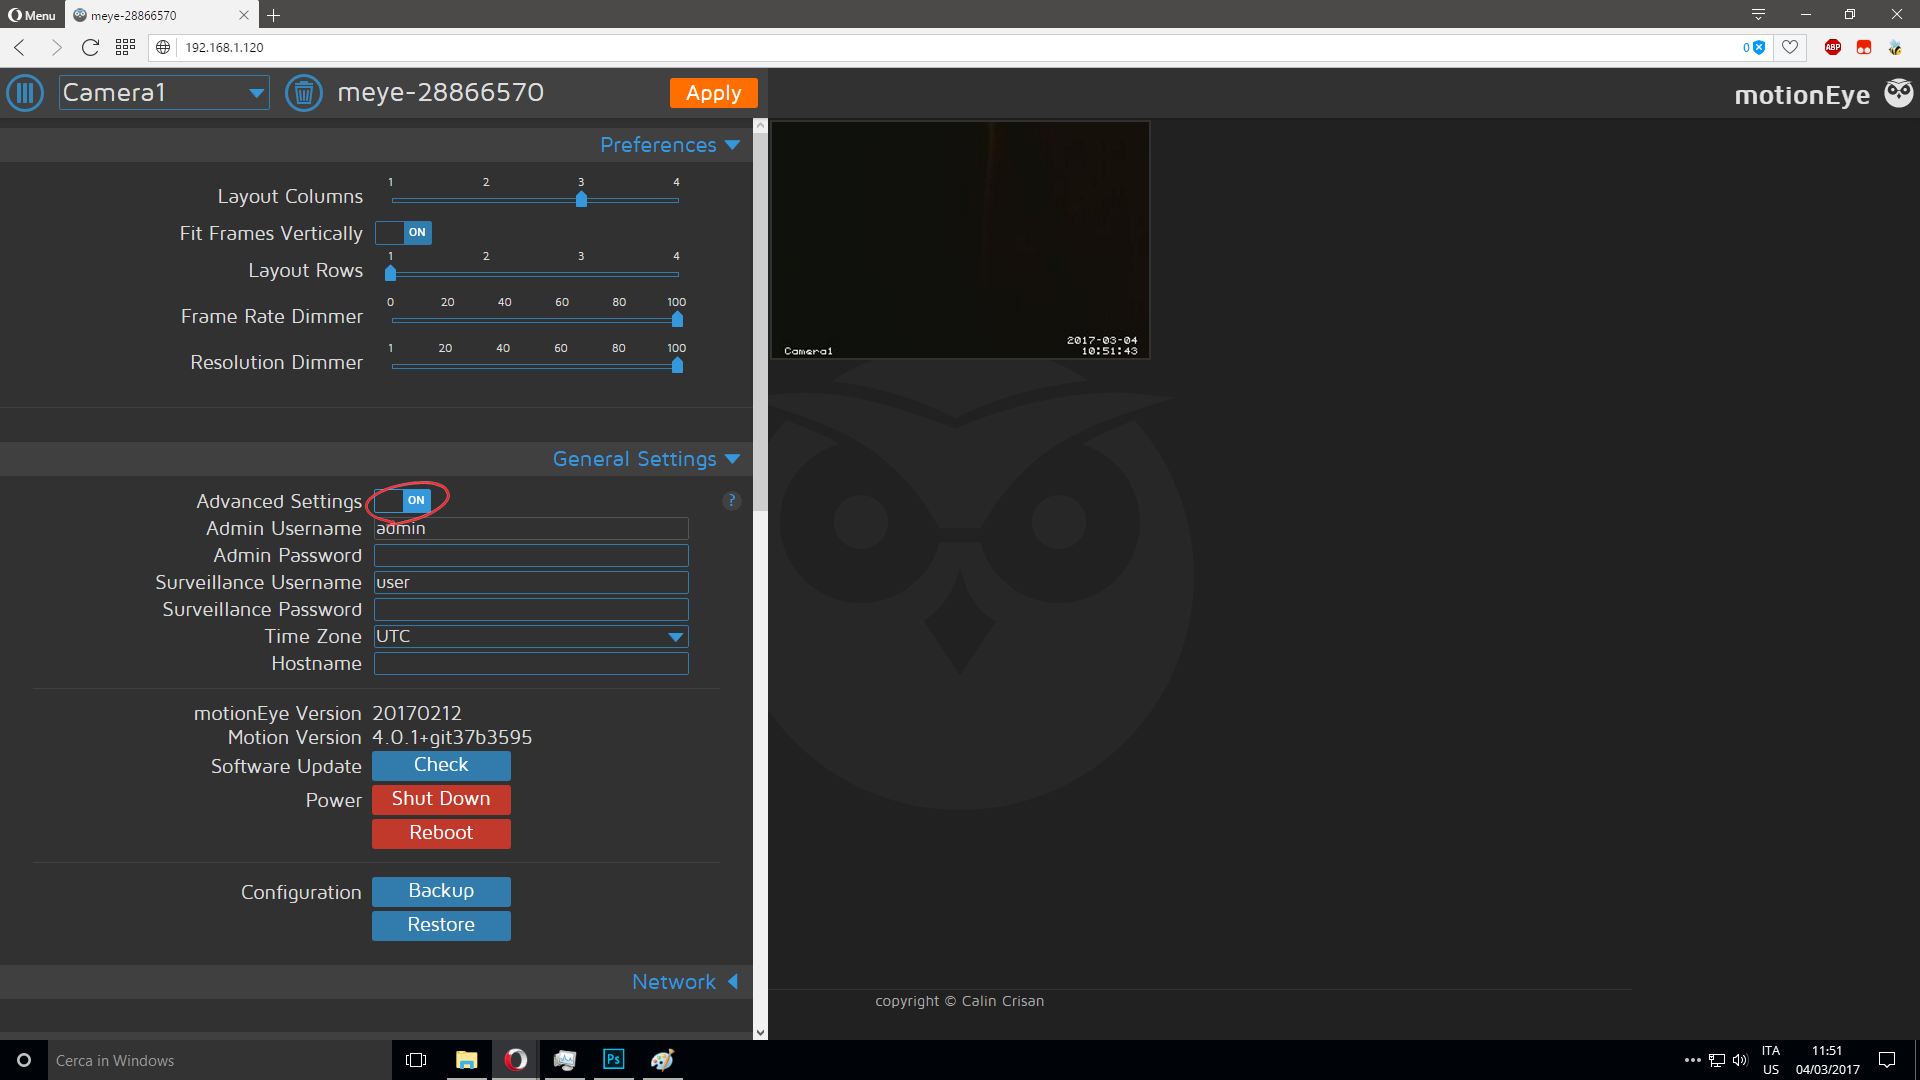Click the Layout Columns slider handle
1920x1080 pixels.
tap(581, 199)
